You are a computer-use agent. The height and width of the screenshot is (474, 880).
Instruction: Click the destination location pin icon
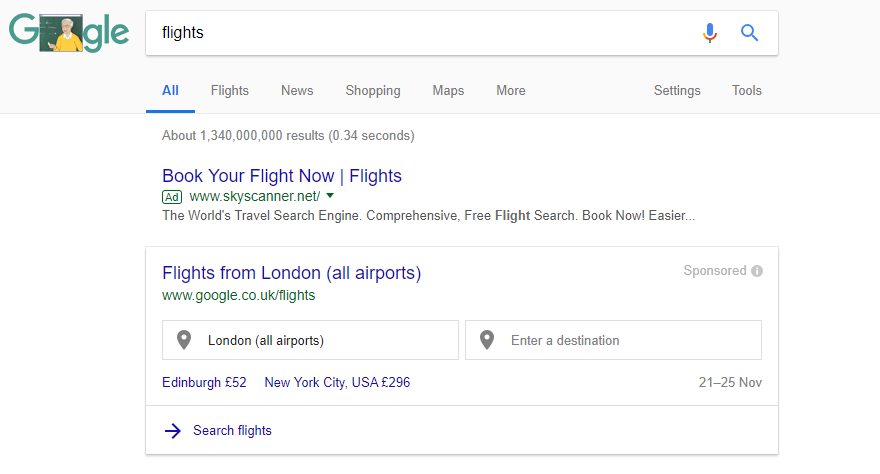tap(487, 340)
